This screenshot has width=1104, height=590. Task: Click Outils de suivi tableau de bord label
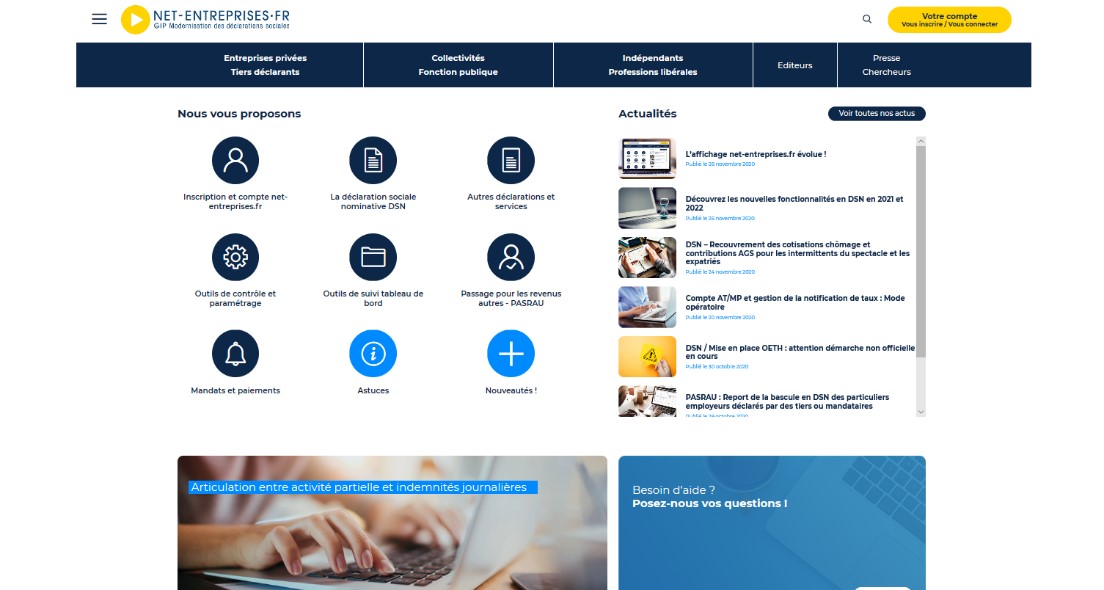tap(373, 299)
